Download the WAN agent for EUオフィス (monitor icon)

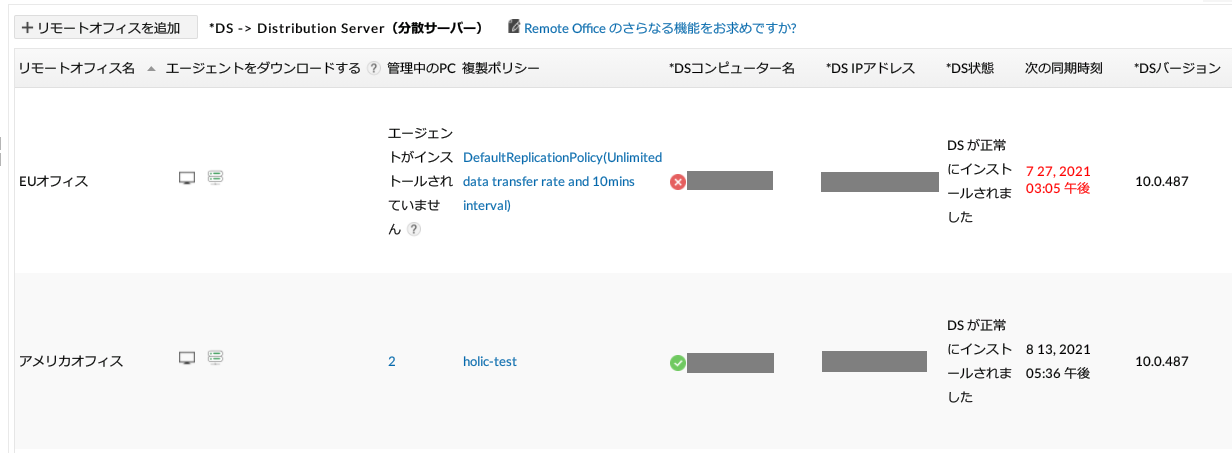point(186,178)
